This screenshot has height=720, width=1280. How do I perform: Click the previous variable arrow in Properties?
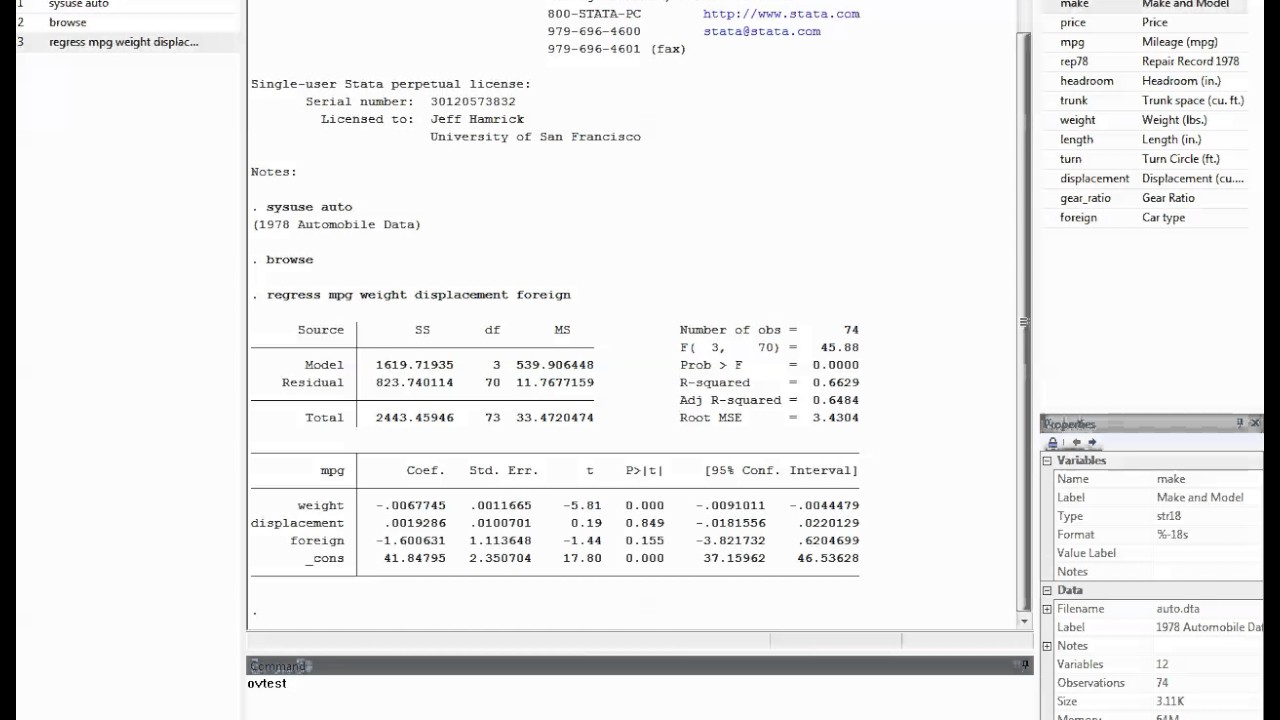pyautogui.click(x=1076, y=442)
